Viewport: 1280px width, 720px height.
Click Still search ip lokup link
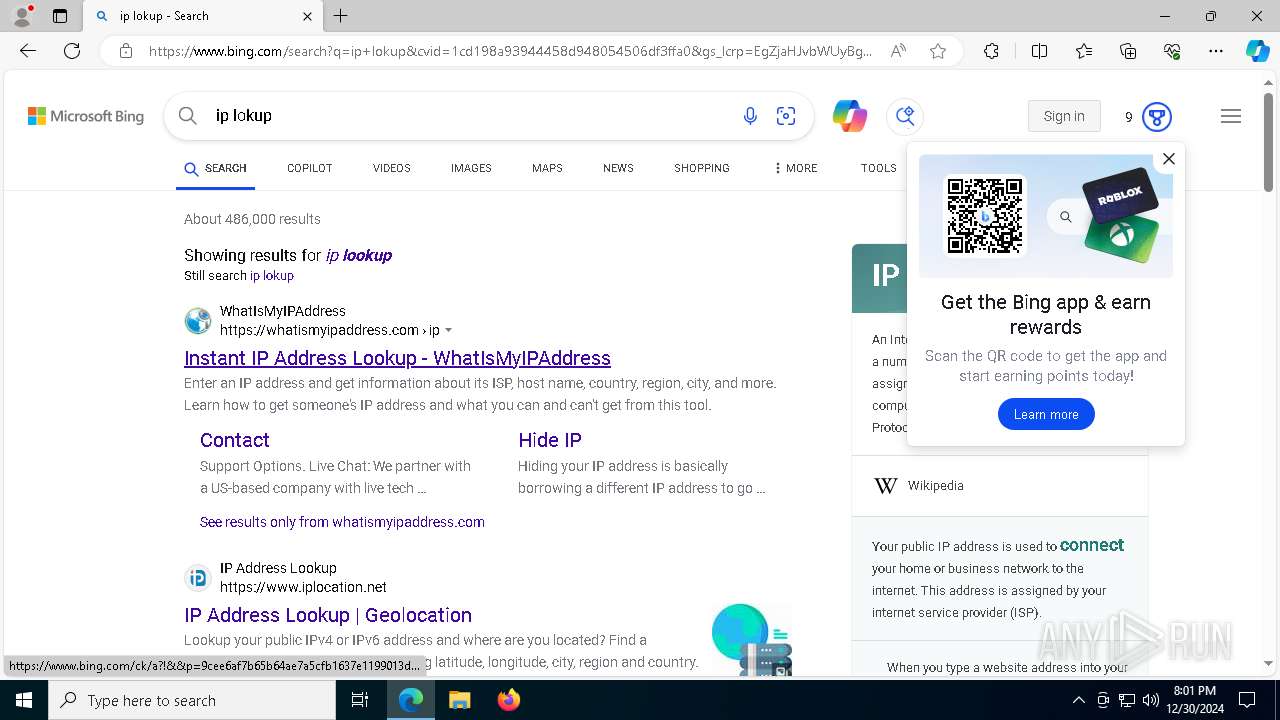tap(272, 276)
